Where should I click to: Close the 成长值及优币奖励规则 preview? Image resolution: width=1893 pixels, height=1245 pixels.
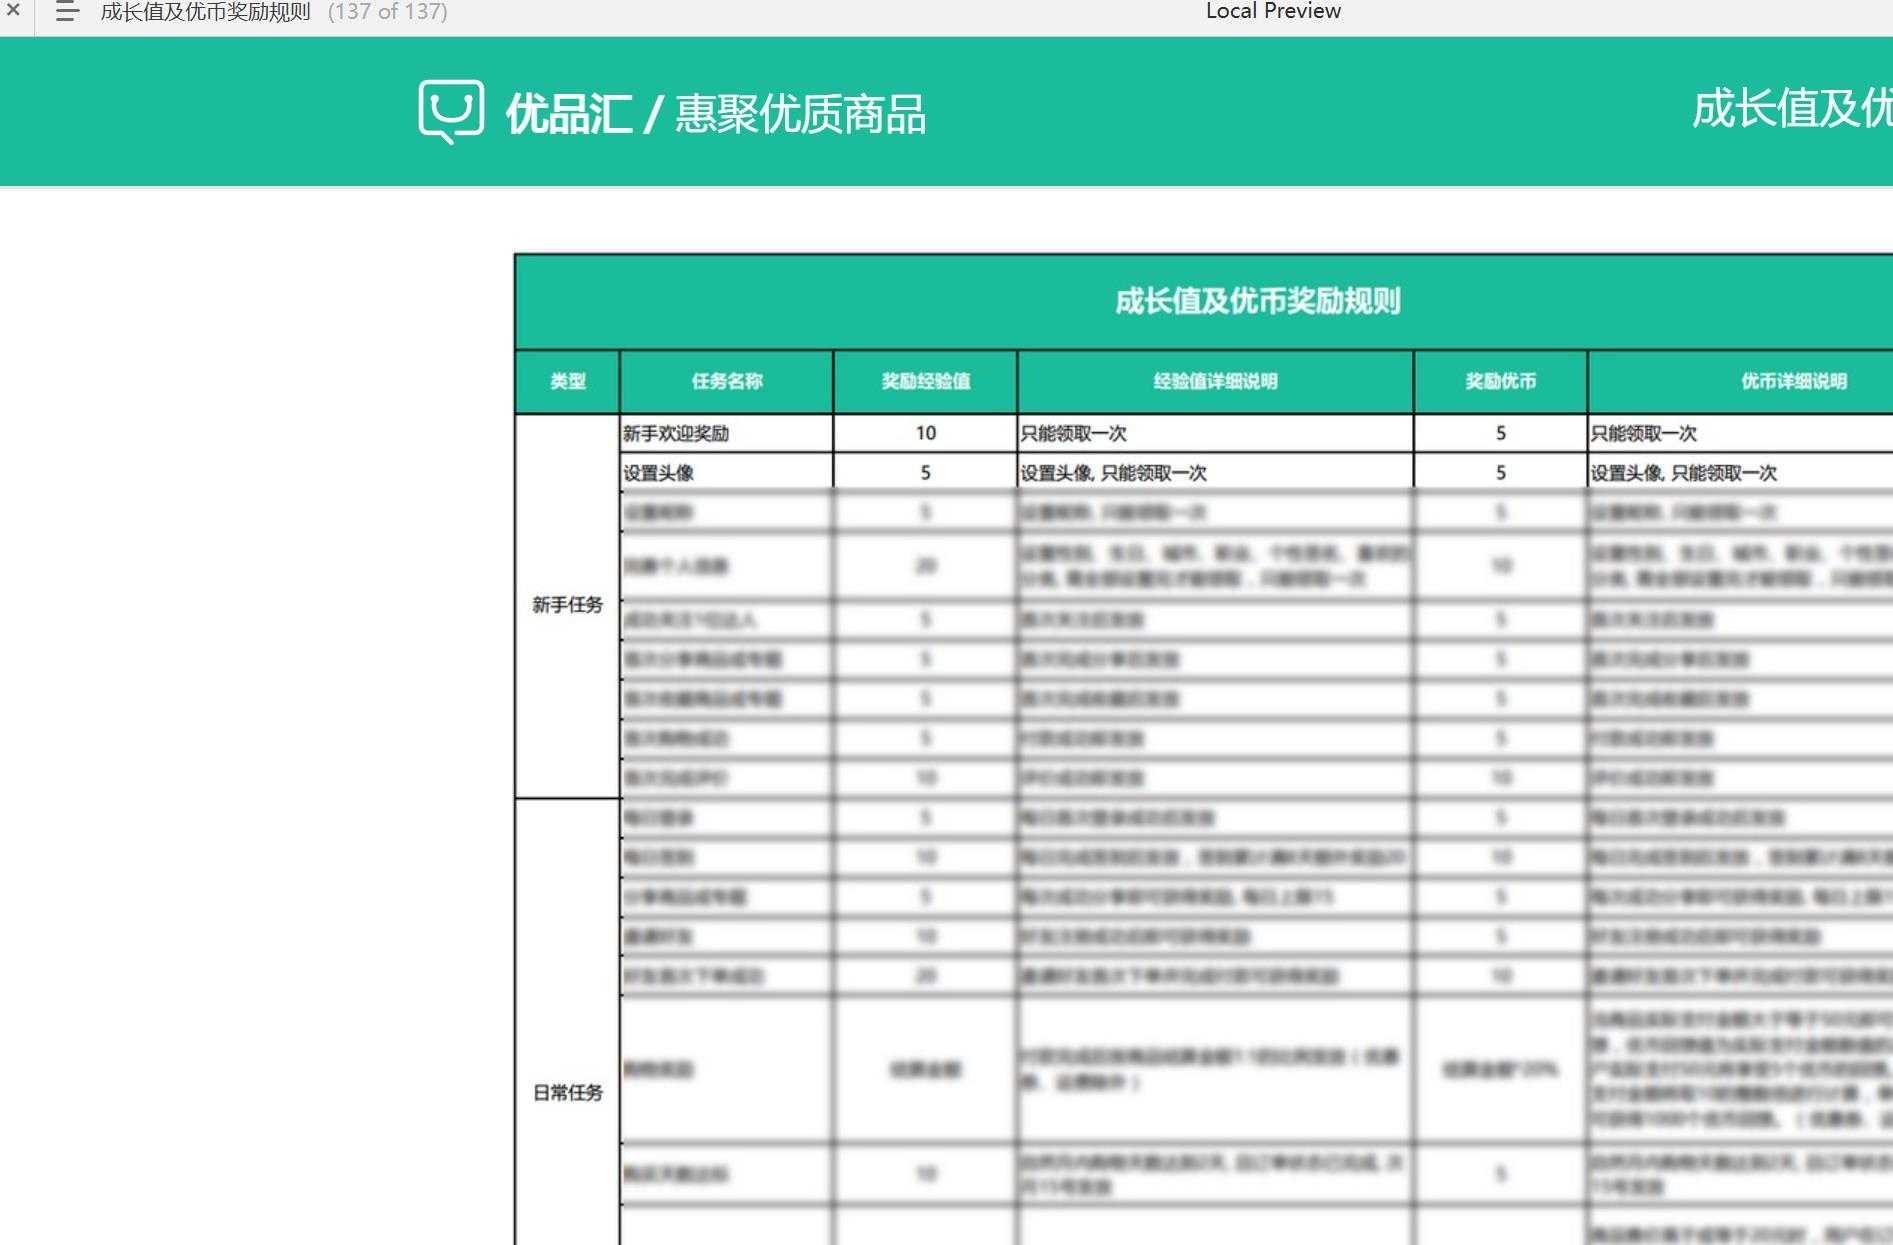[13, 12]
